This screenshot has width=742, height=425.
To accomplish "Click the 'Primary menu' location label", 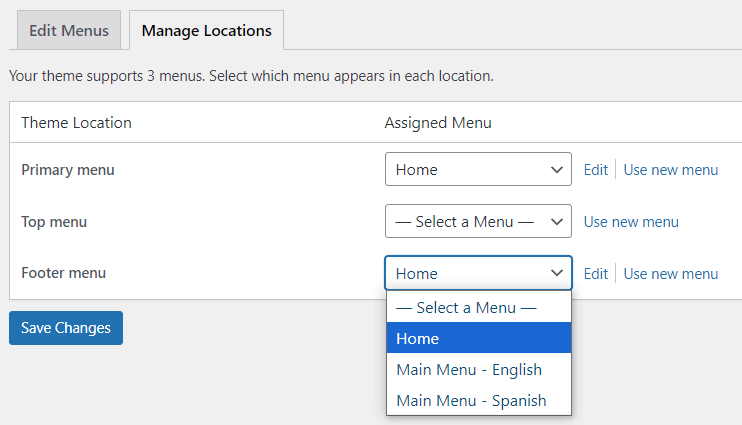I will pyautogui.click(x=68, y=169).
